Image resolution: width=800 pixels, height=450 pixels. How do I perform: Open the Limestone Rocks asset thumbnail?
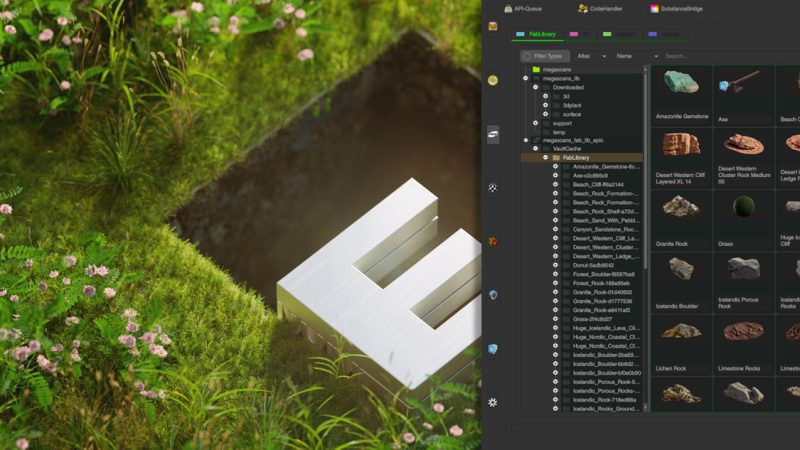(743, 344)
